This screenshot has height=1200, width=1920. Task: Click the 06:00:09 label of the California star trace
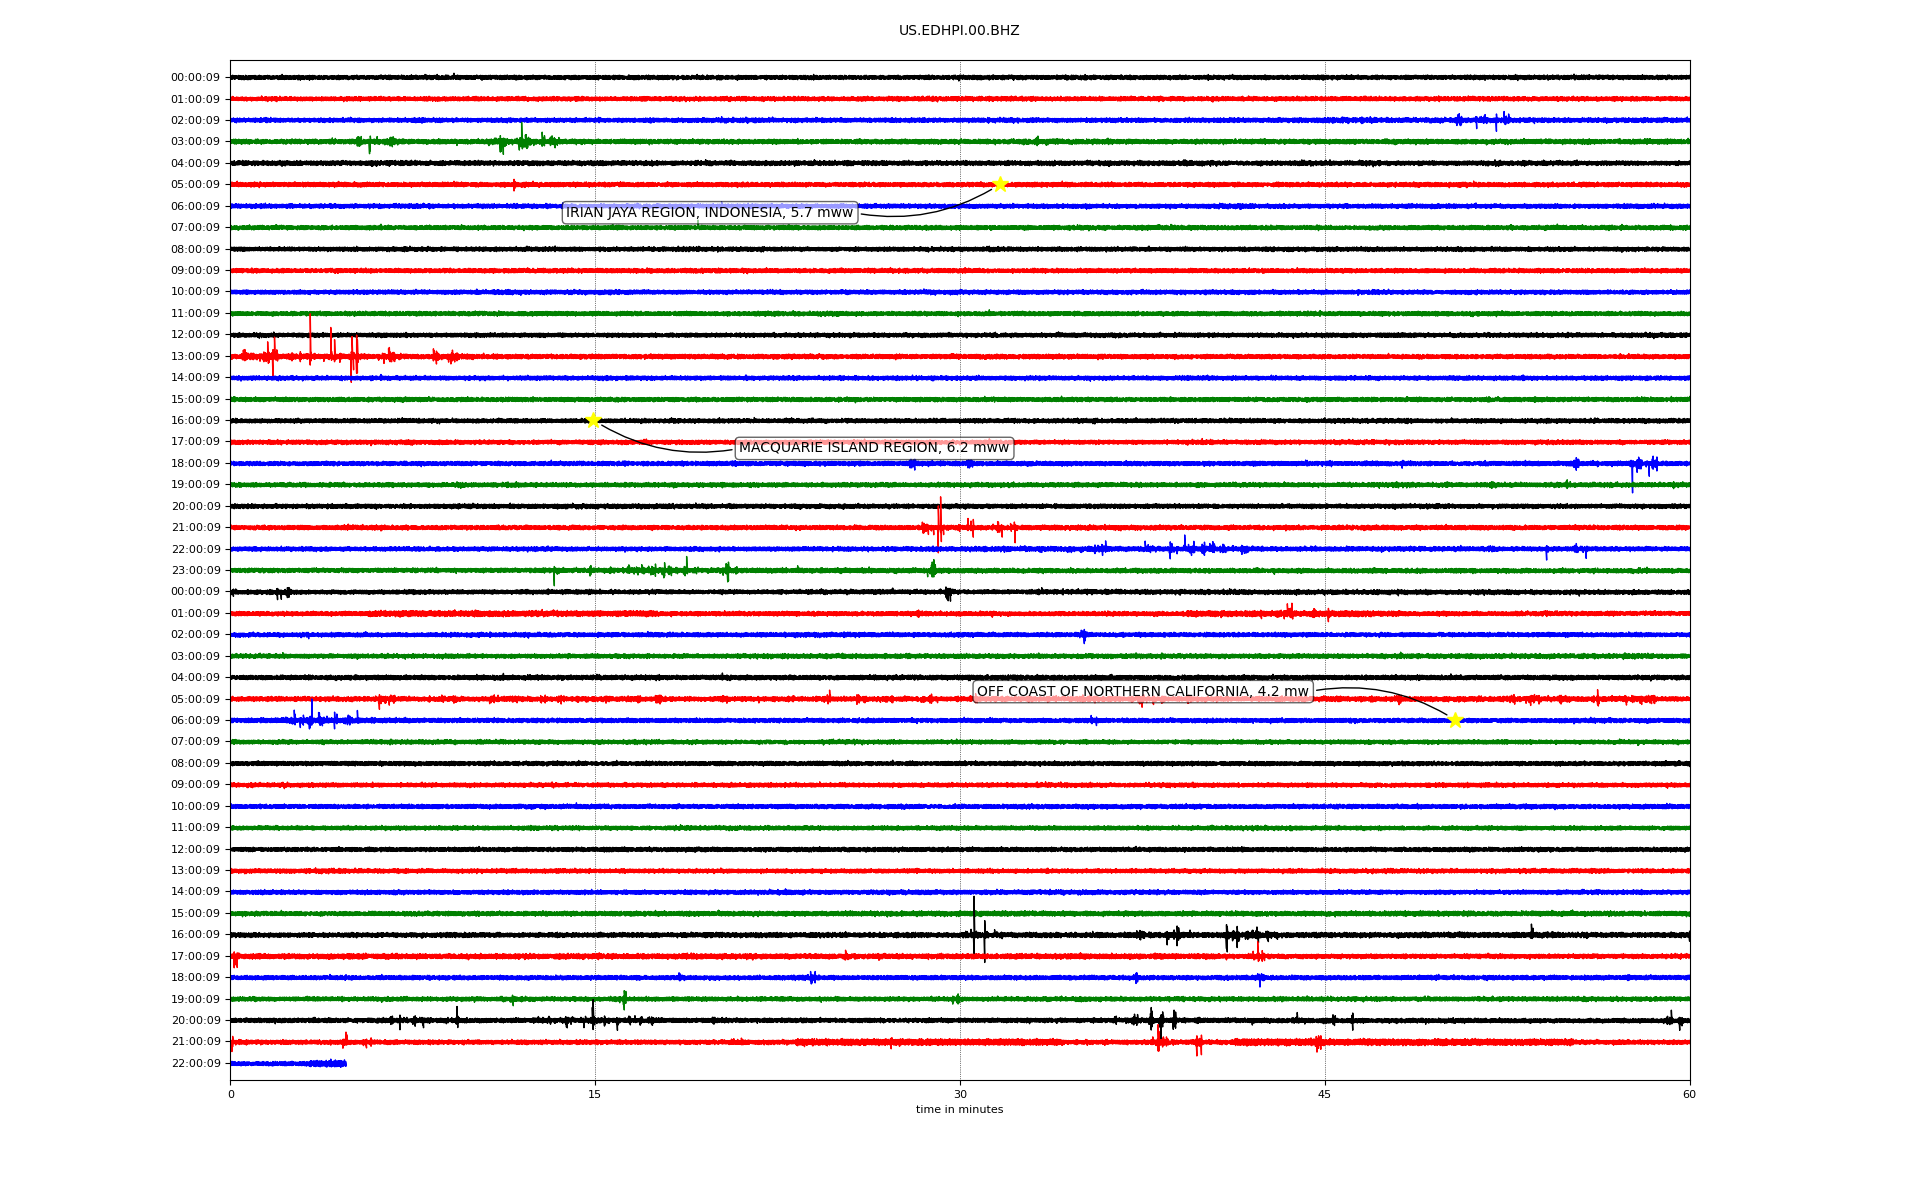click(195, 721)
